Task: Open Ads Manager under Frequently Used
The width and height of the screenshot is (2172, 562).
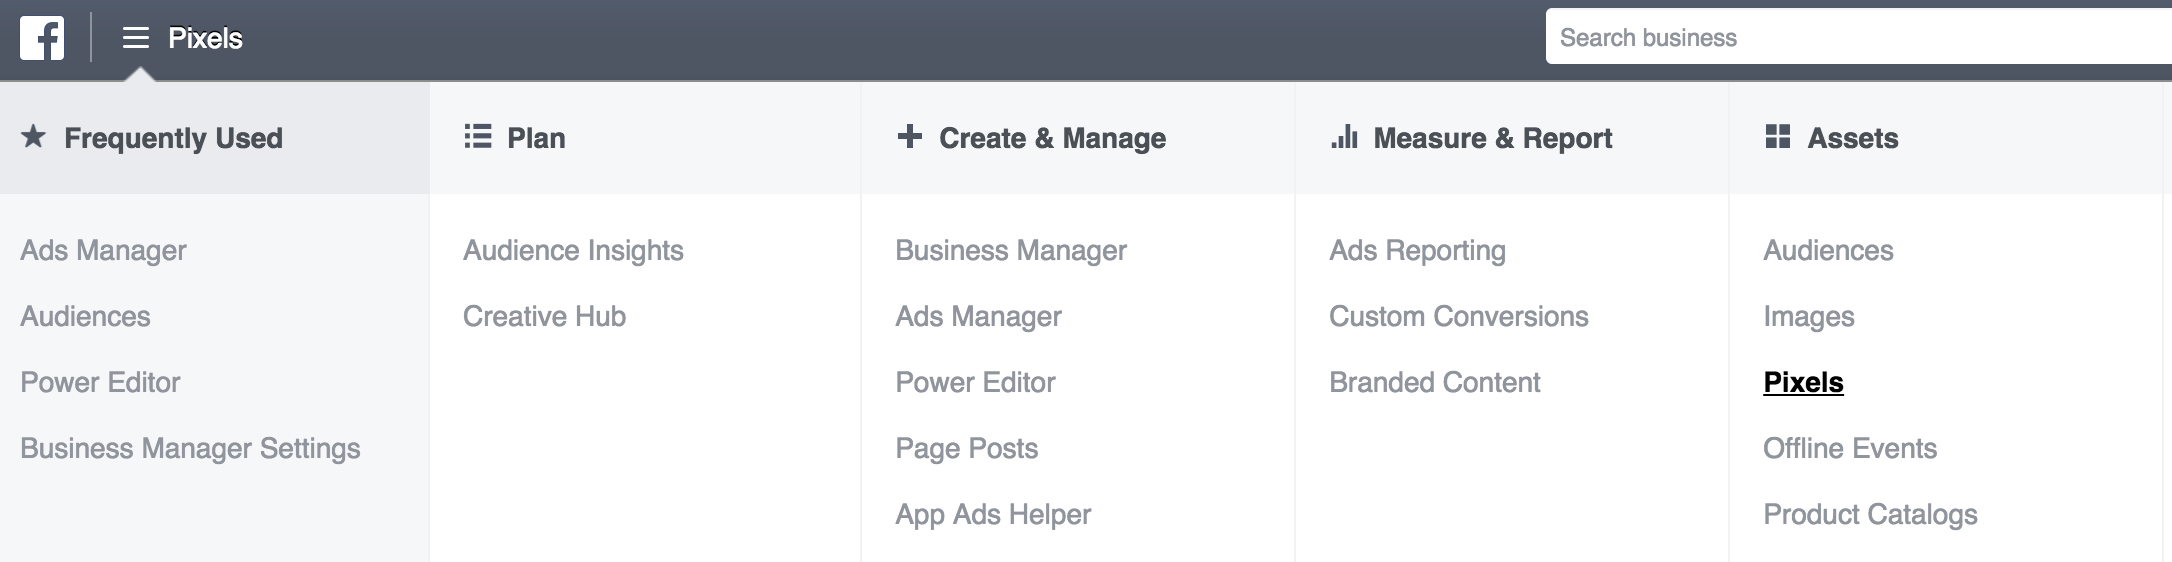Action: 103,250
